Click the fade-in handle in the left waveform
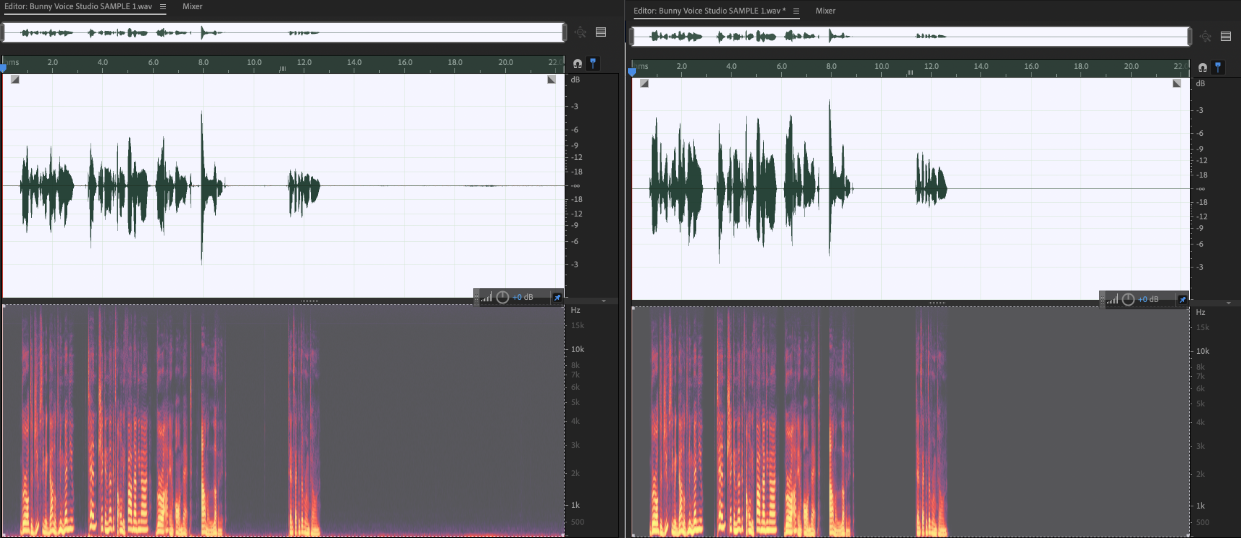 click(x=15, y=80)
